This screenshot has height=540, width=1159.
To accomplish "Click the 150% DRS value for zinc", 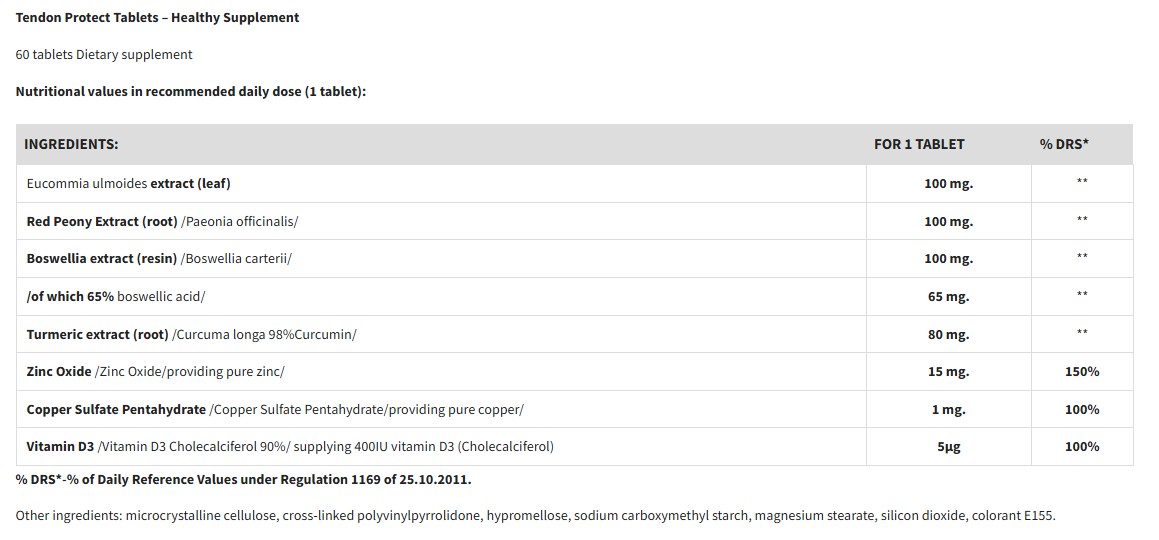I will (x=1082, y=371).
